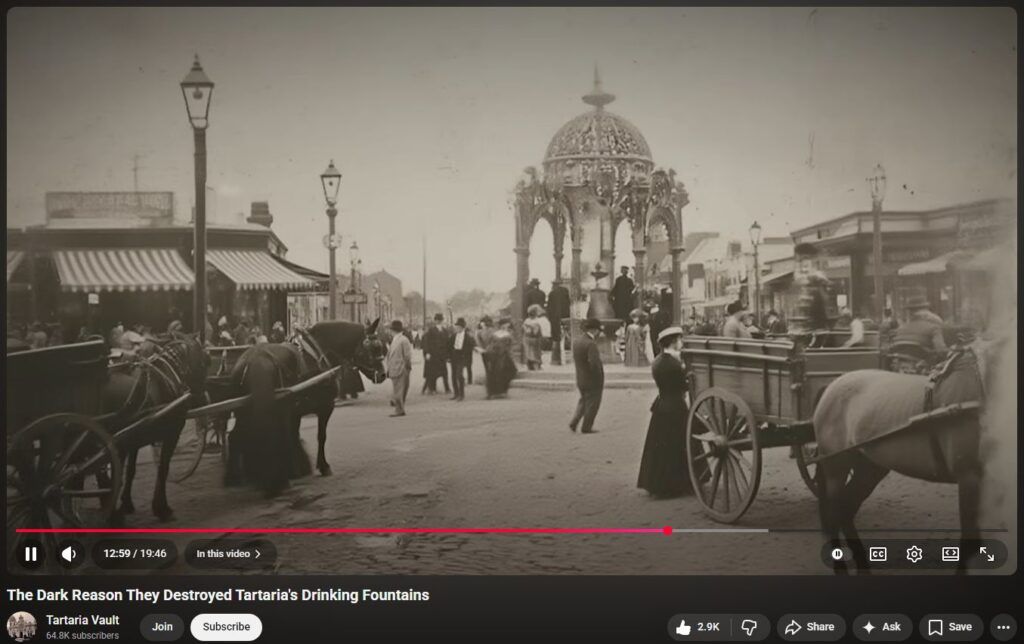
Task: Toggle the autoplay switch
Action: pos(838,554)
